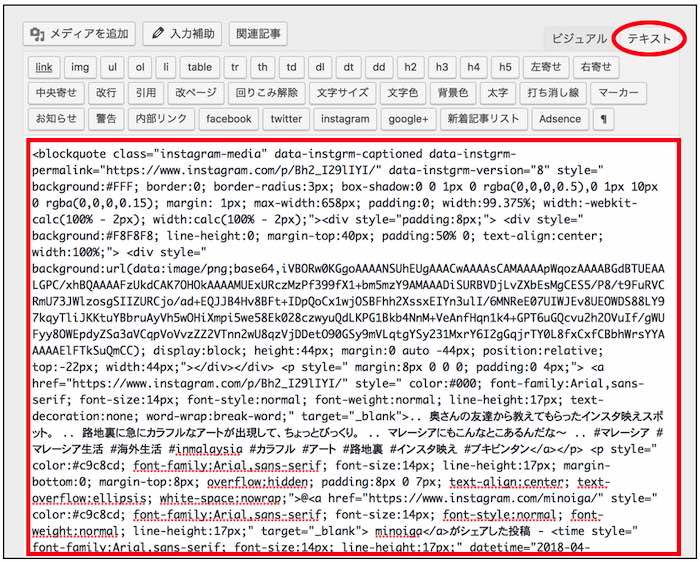This screenshot has height=562, width=700.
Task: Click the instagram embed button
Action: (x=345, y=119)
